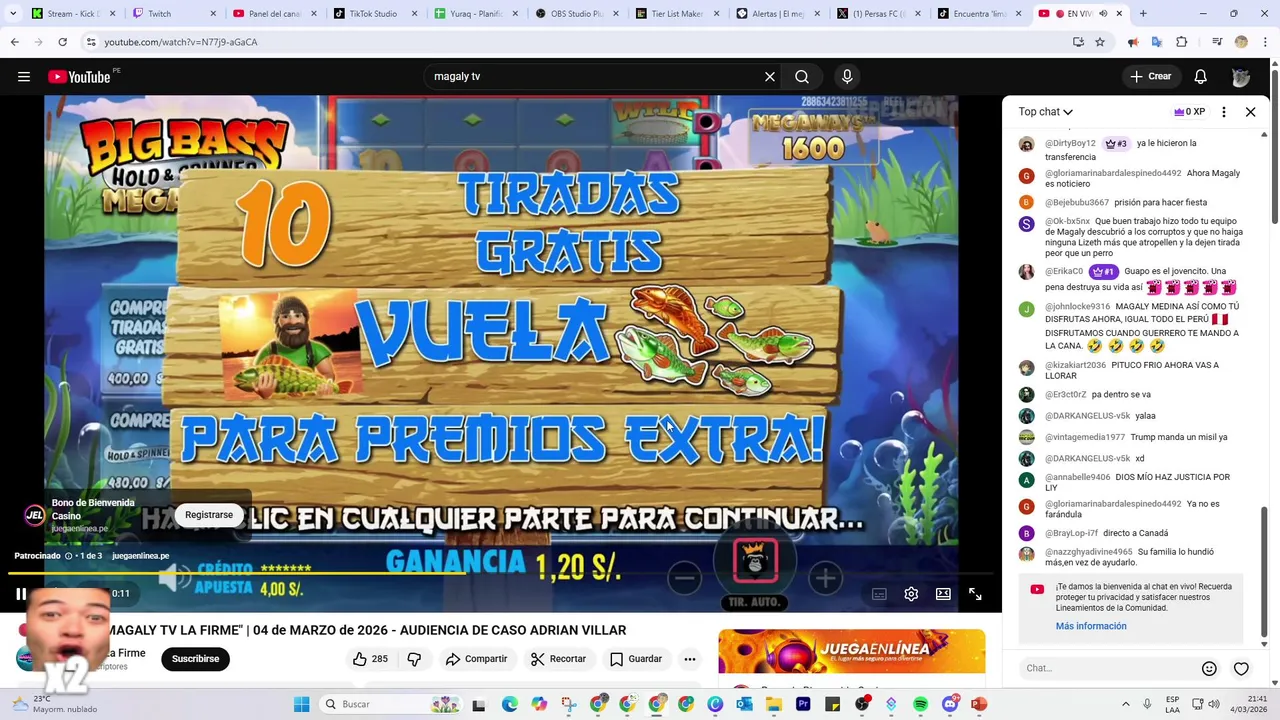Image resolution: width=1280 pixels, height=720 pixels.
Task: Open the Crear menu
Action: coord(1150,77)
